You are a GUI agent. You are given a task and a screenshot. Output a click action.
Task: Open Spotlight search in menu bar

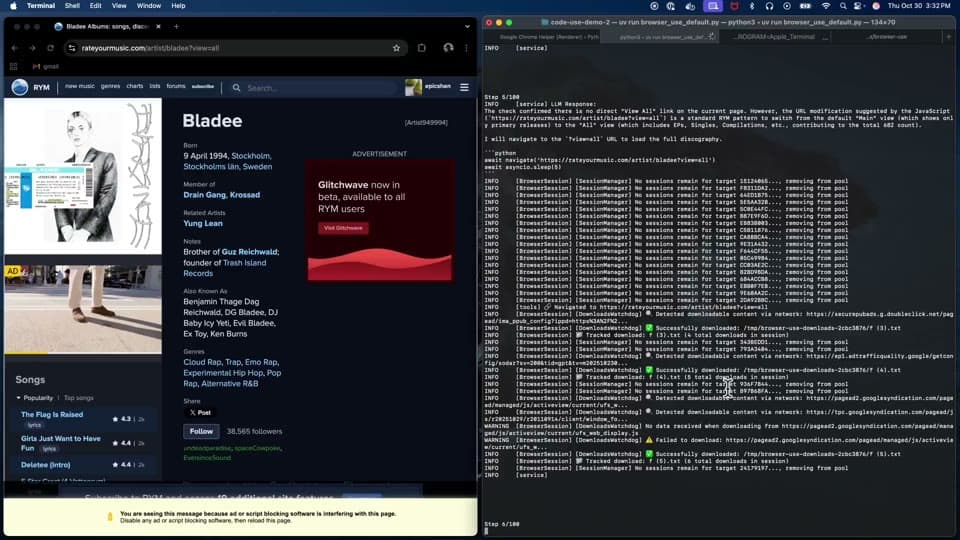click(x=843, y=6)
